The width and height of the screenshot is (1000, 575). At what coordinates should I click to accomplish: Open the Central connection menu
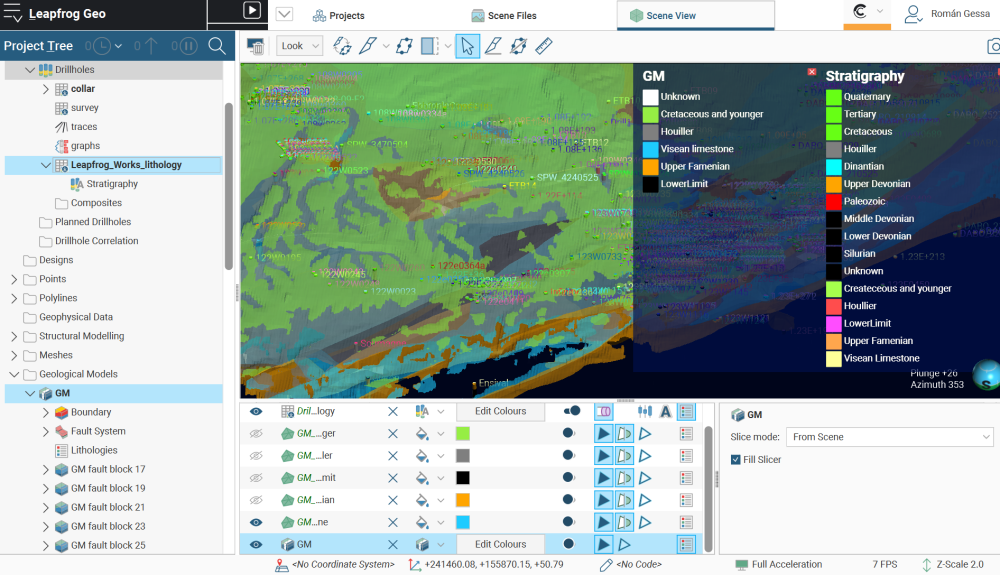[x=867, y=12]
